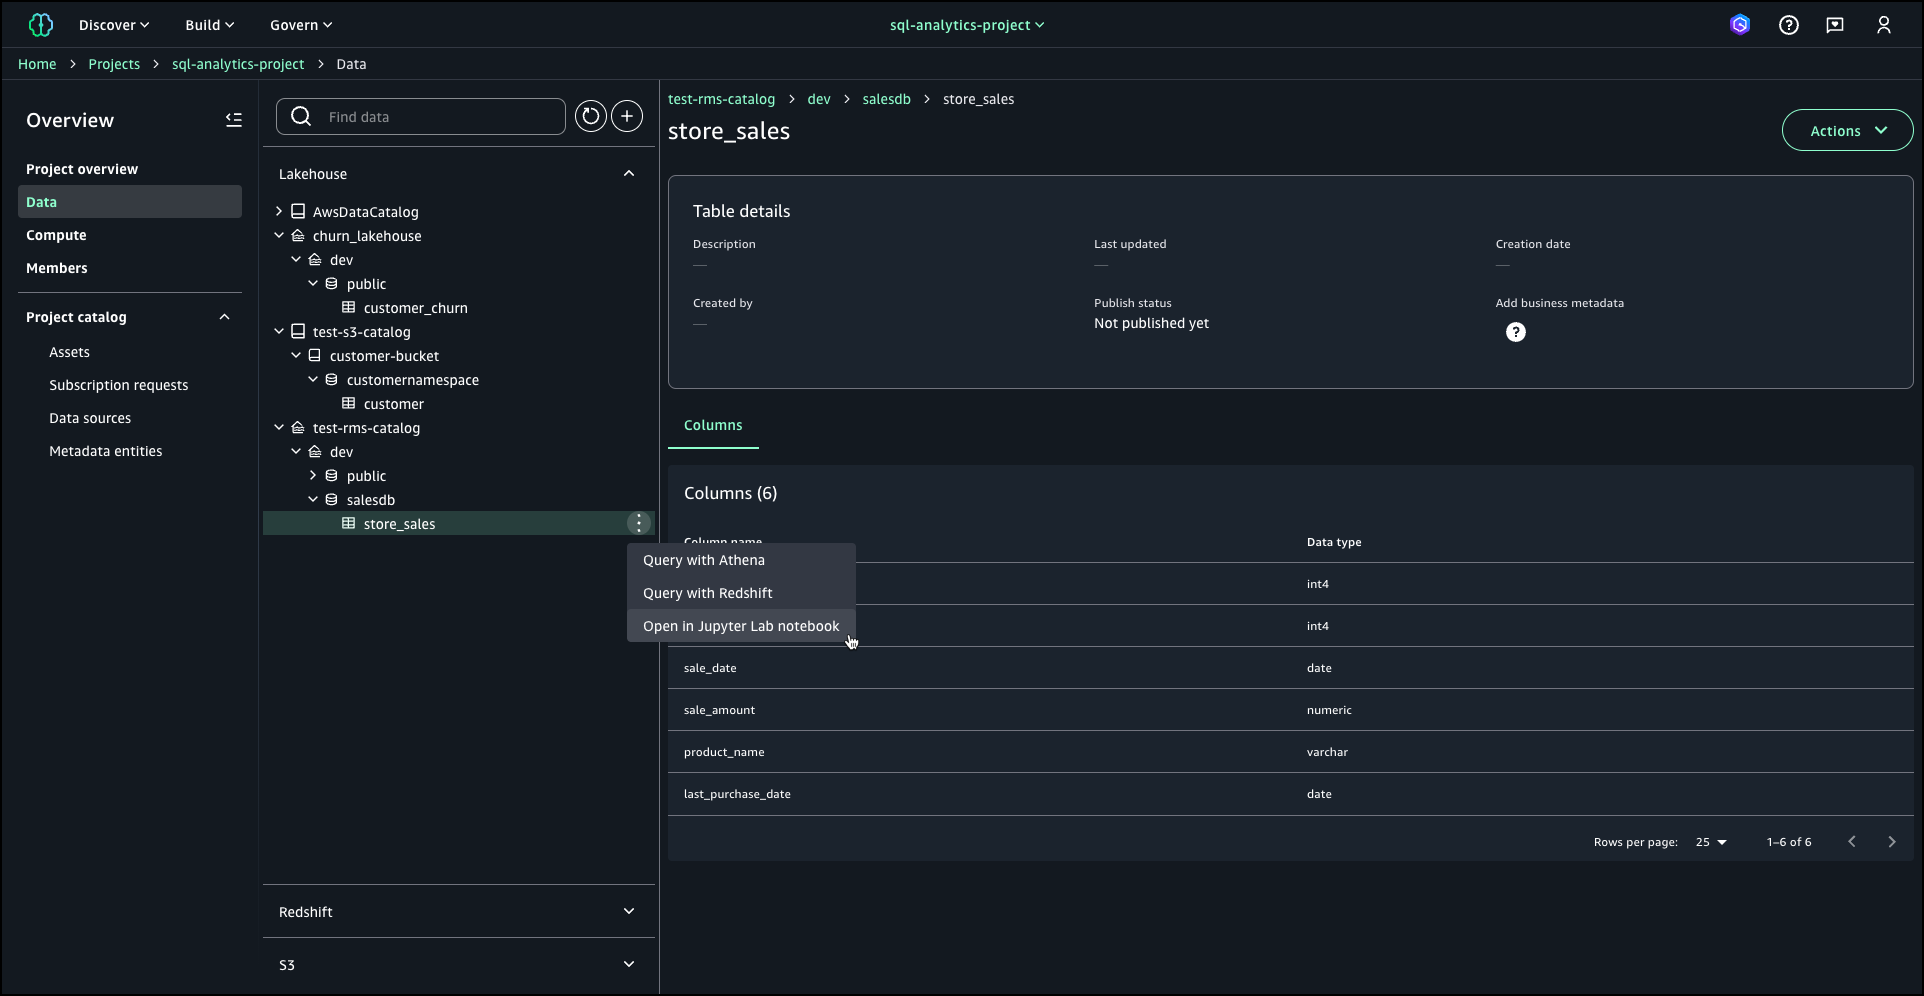
Task: Open the Actions dropdown button
Action: pos(1847,131)
